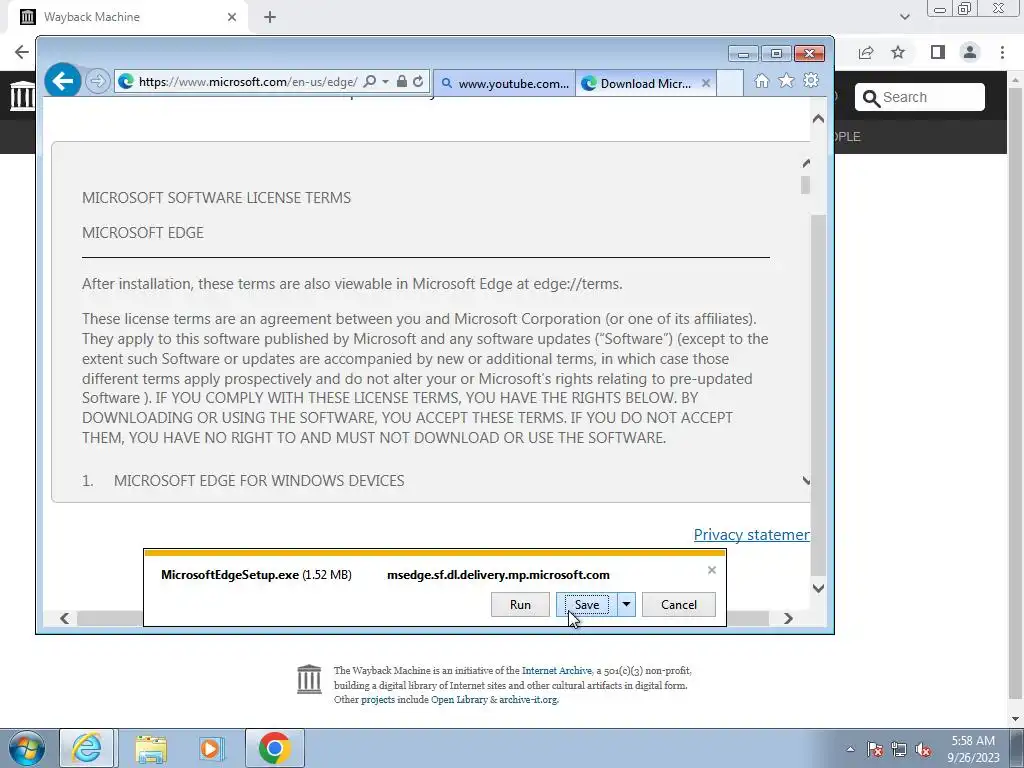Open Windows Media Player from taskbar

coord(211,748)
